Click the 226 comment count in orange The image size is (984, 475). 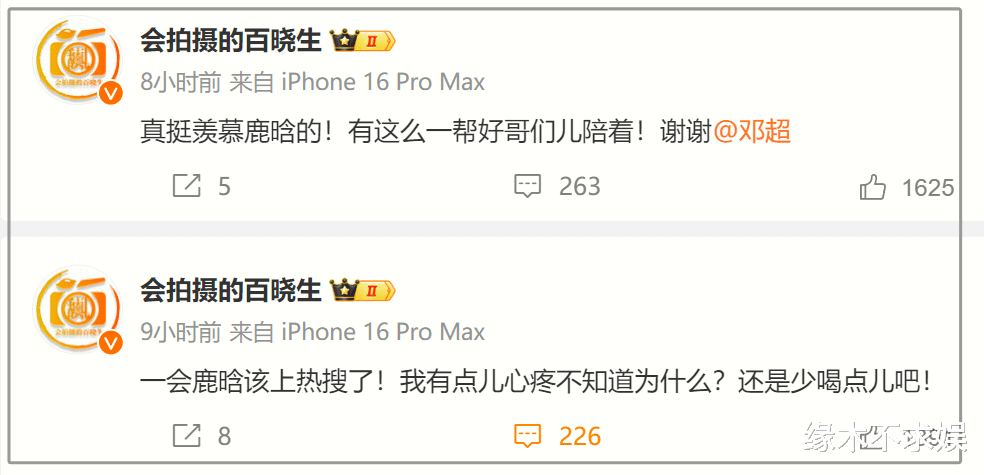click(580, 435)
